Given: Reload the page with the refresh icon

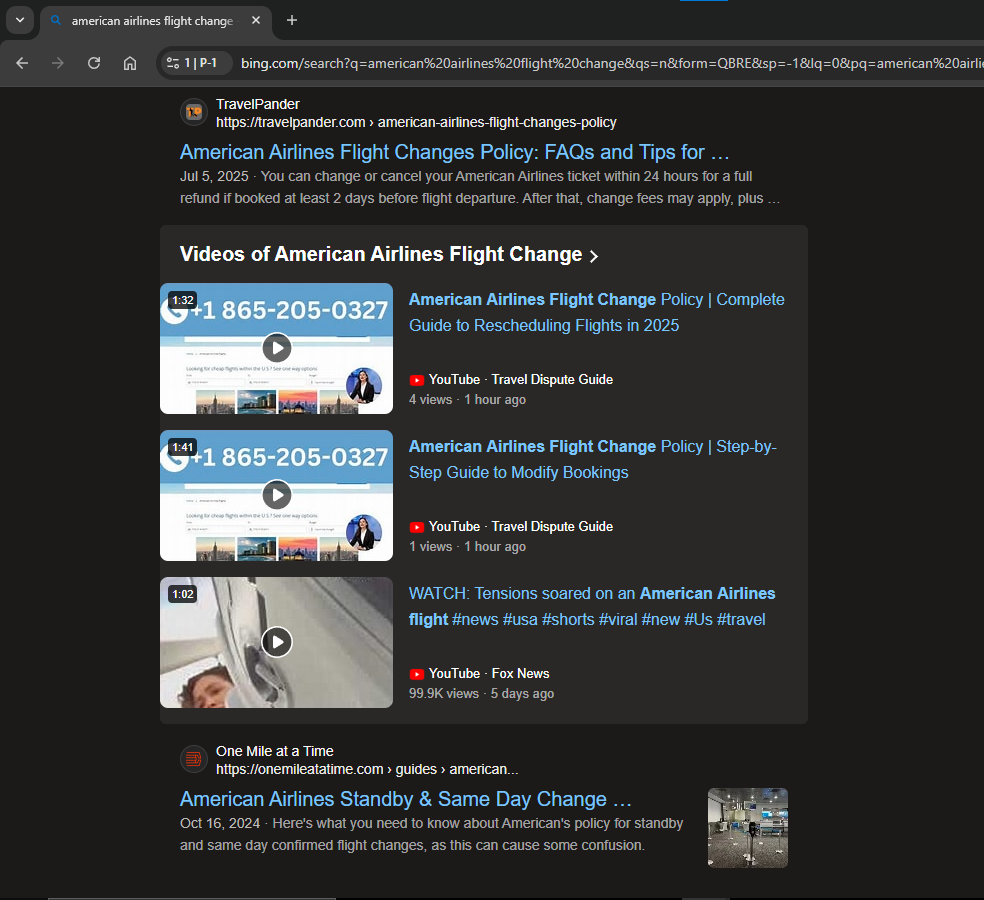Looking at the screenshot, I should 94,63.
